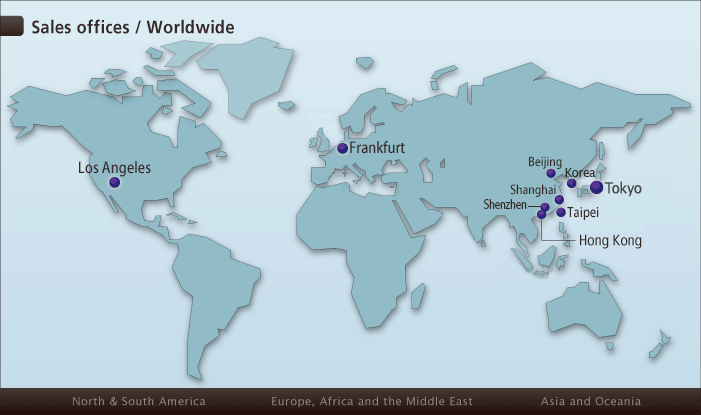Click the Frankfurt office marker dot
701x415 pixels.
pyautogui.click(x=342, y=149)
